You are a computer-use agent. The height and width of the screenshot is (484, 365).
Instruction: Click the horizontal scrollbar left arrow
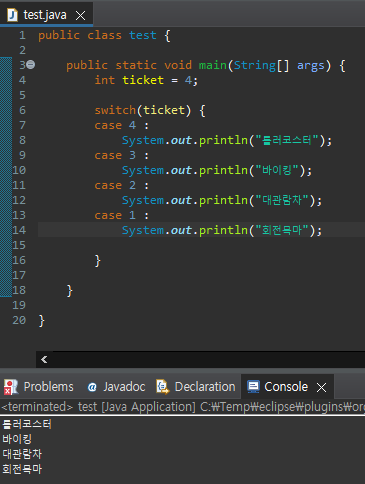tap(44, 359)
